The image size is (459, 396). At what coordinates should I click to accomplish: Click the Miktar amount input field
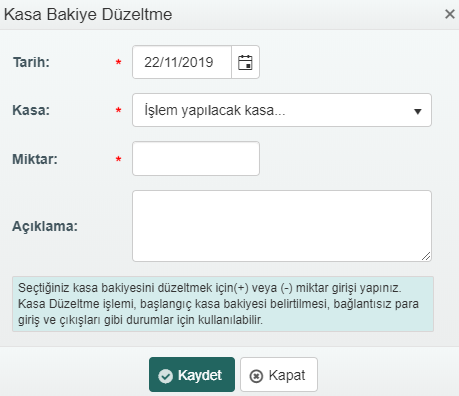(196, 159)
